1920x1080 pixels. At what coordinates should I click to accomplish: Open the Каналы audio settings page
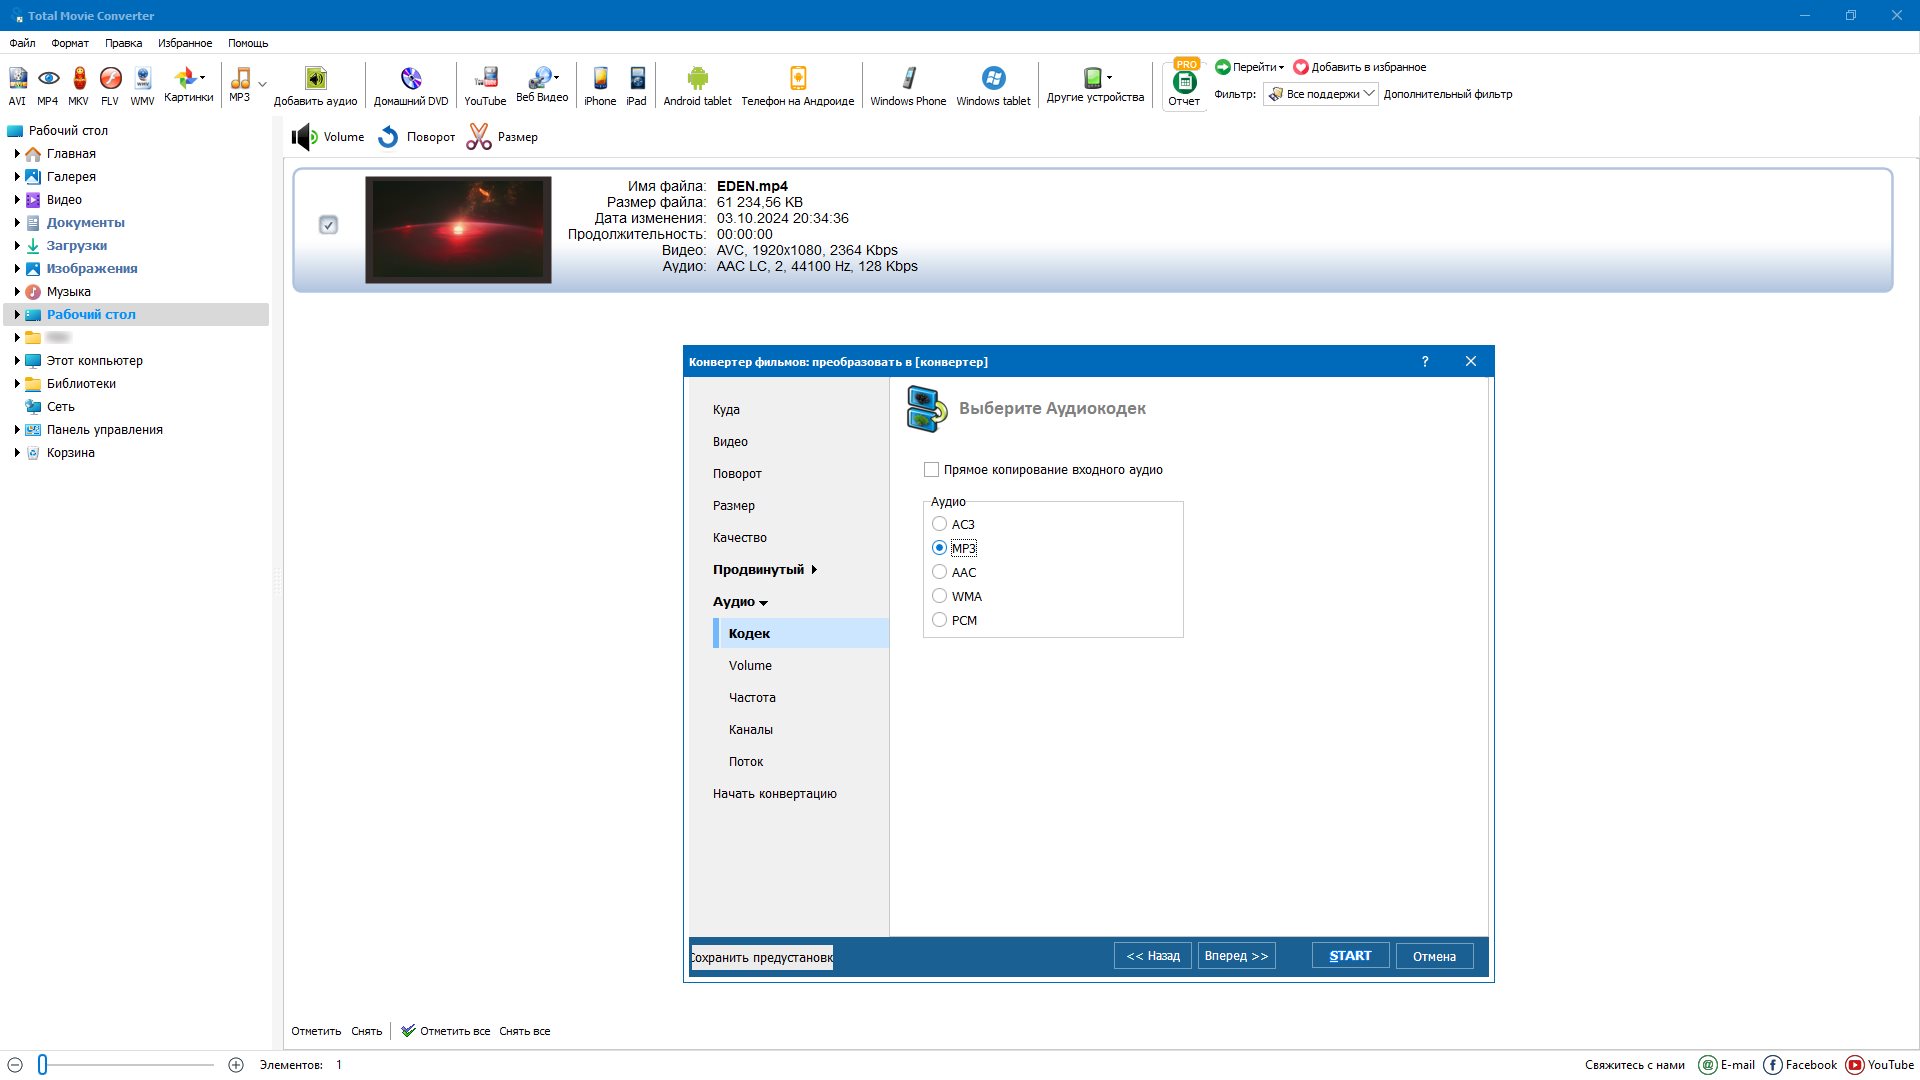tap(750, 730)
